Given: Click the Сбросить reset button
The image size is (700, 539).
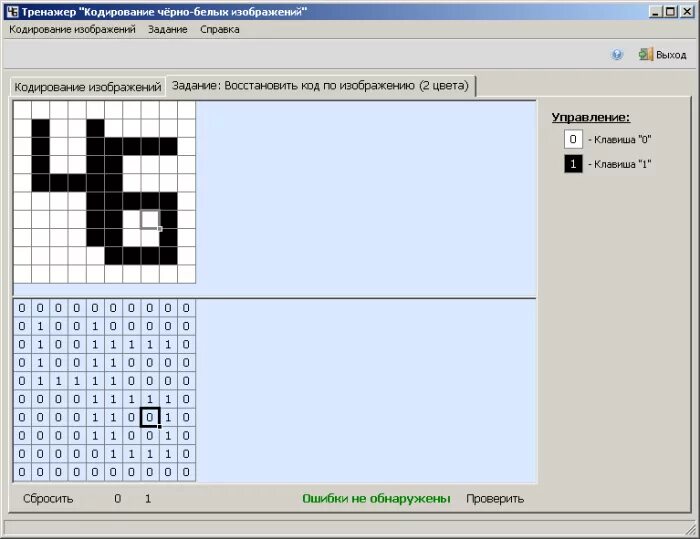Looking at the screenshot, I should click(48, 498).
